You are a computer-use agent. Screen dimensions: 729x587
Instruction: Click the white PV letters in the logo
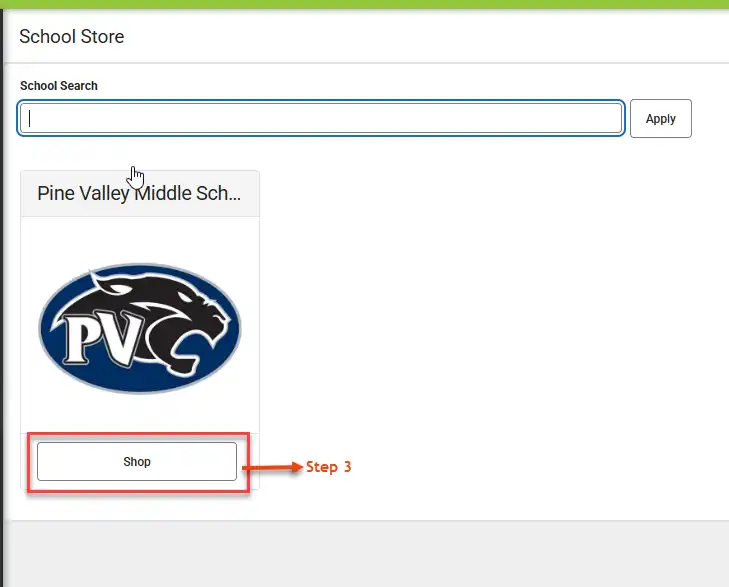pos(101,338)
